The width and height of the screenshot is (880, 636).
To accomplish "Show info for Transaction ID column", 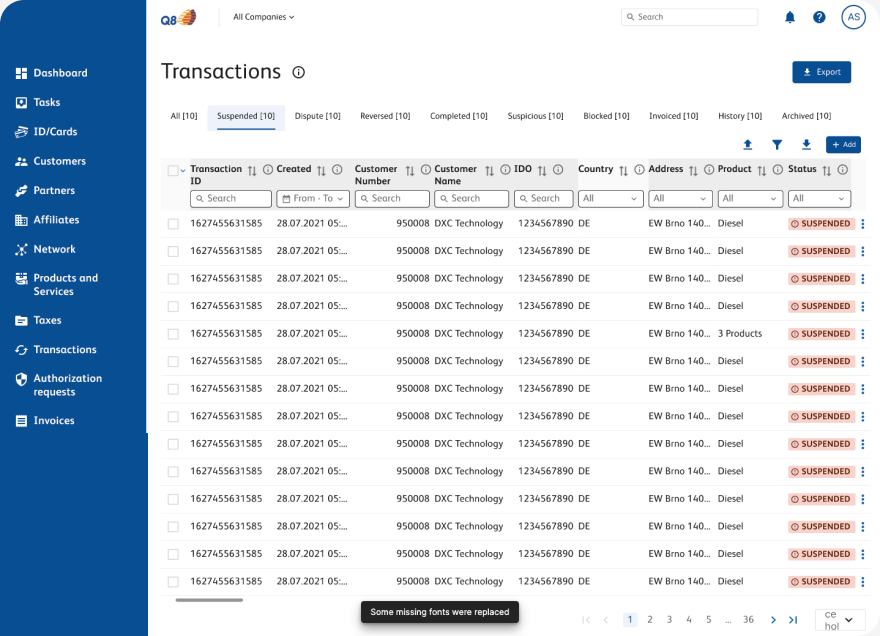I will tap(268, 170).
